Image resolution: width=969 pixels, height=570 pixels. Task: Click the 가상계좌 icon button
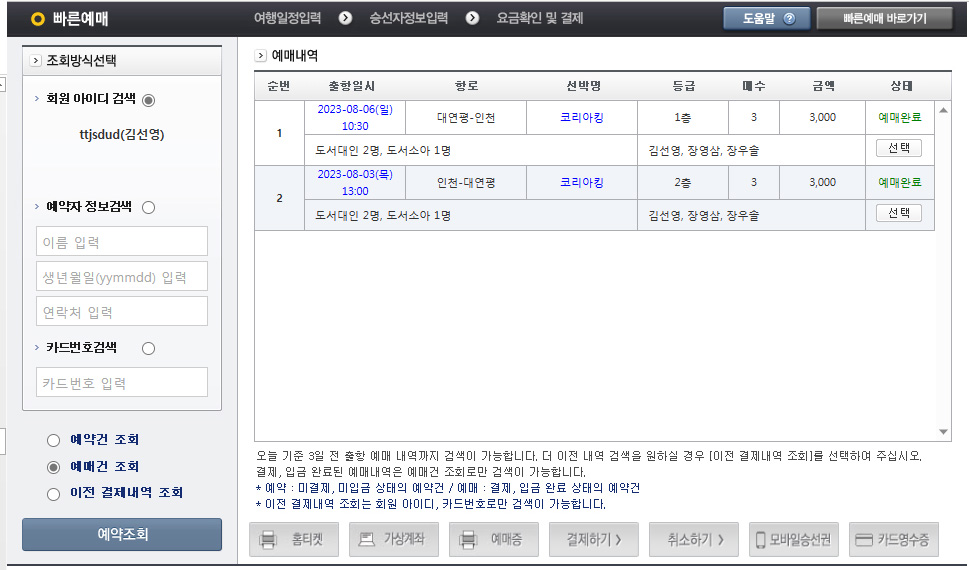pyautogui.click(x=367, y=540)
